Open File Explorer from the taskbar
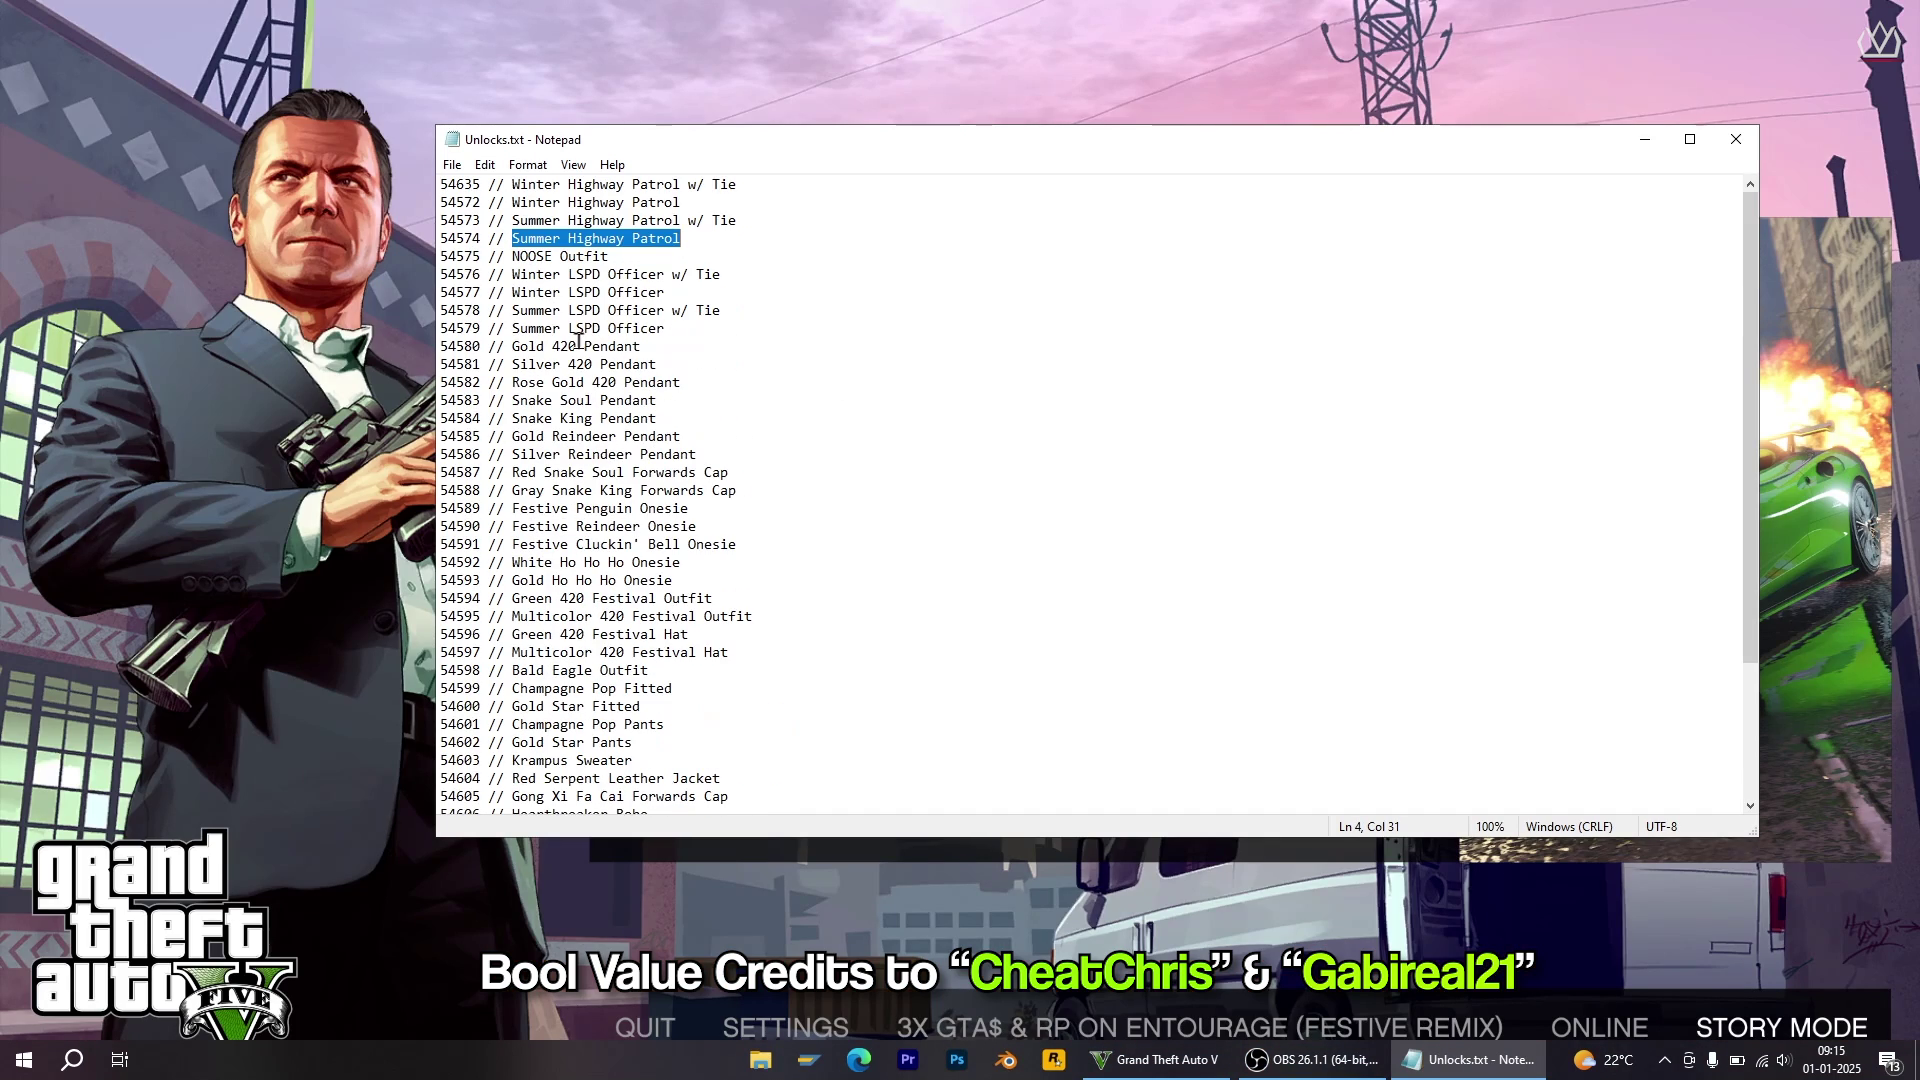The image size is (1920, 1080). click(760, 1060)
